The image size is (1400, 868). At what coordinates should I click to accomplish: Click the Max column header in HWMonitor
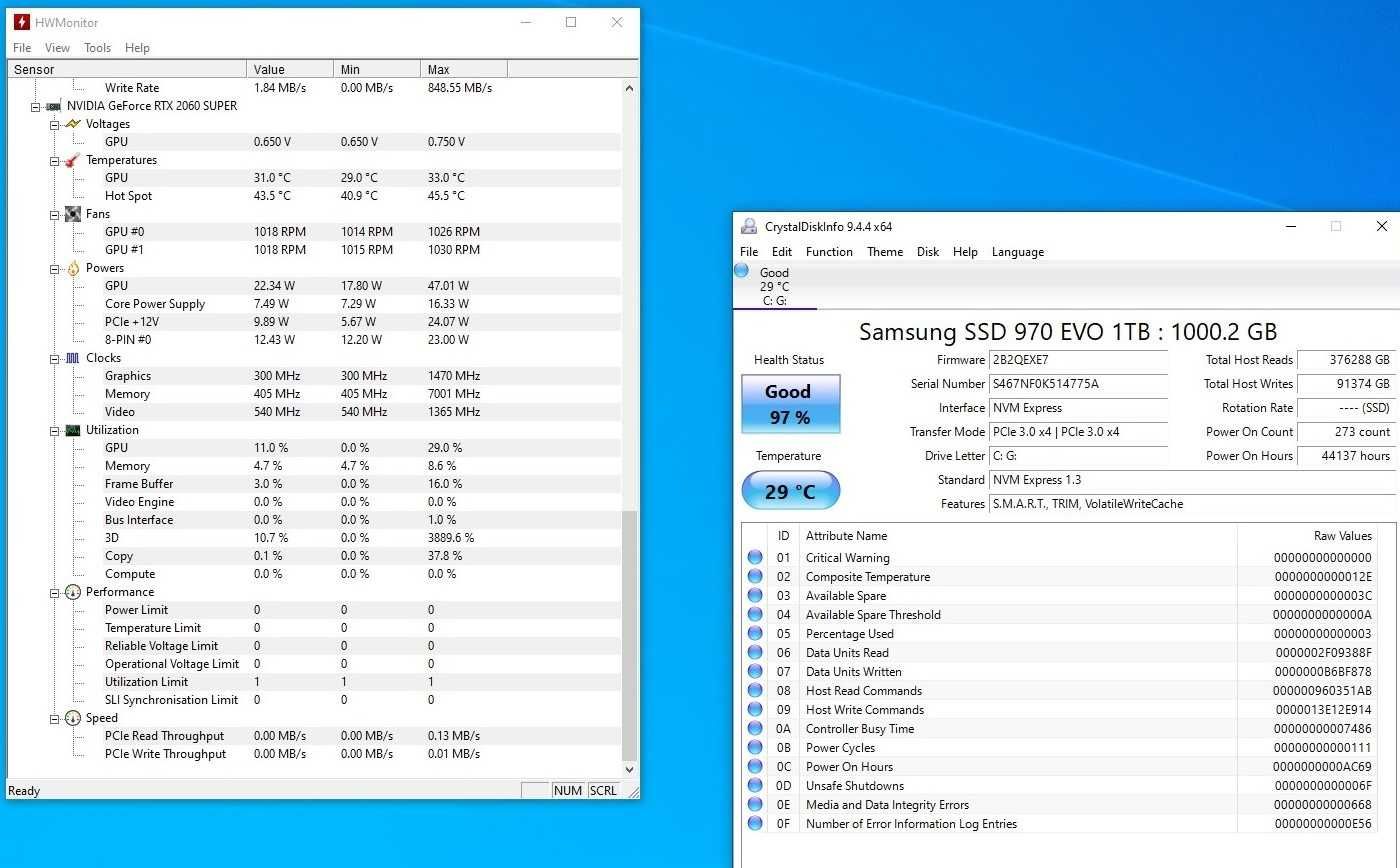coord(464,69)
